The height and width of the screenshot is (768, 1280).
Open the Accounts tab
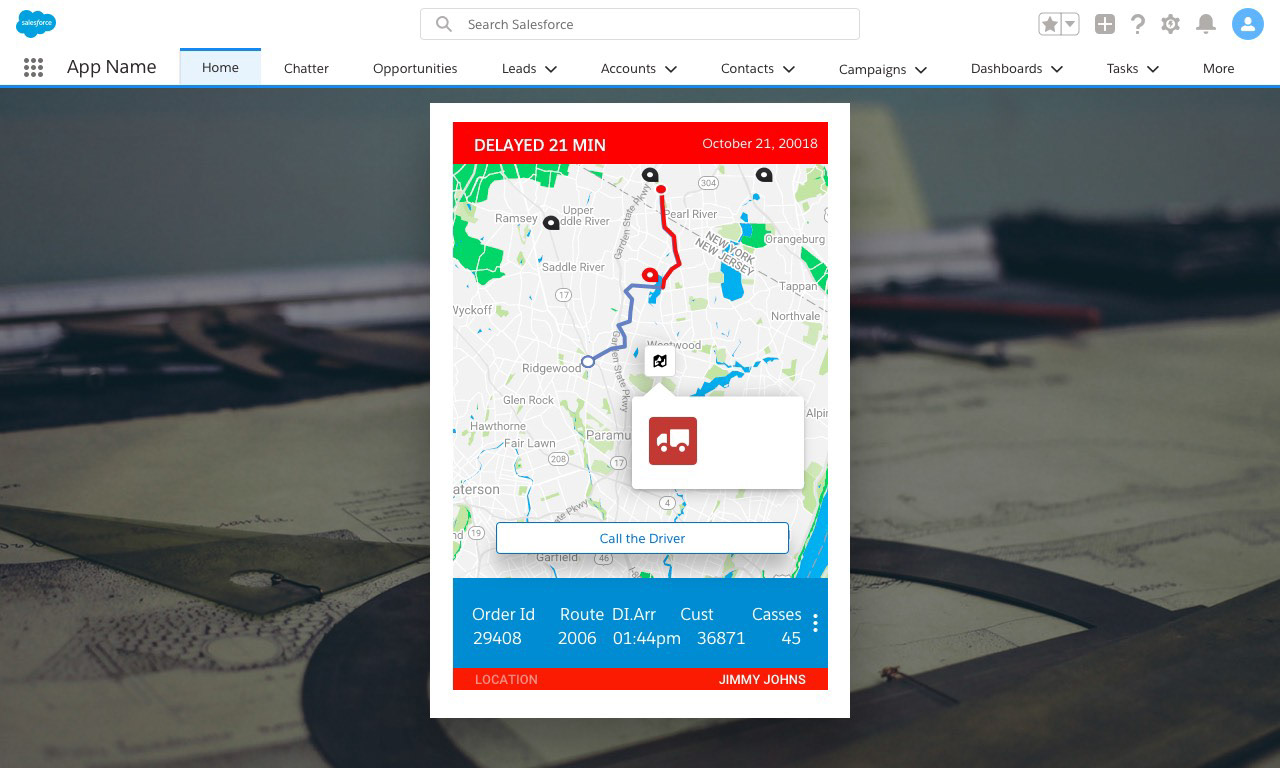628,68
